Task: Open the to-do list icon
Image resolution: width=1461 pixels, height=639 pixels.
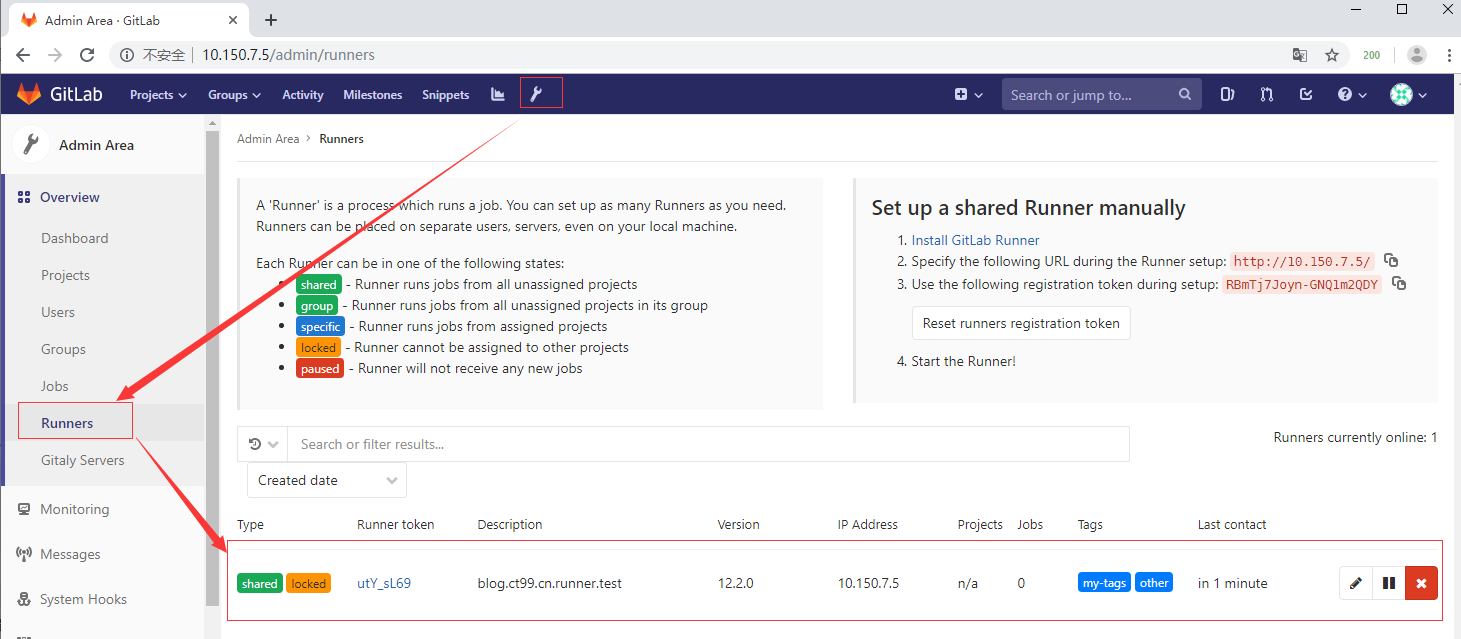Action: [x=1305, y=95]
